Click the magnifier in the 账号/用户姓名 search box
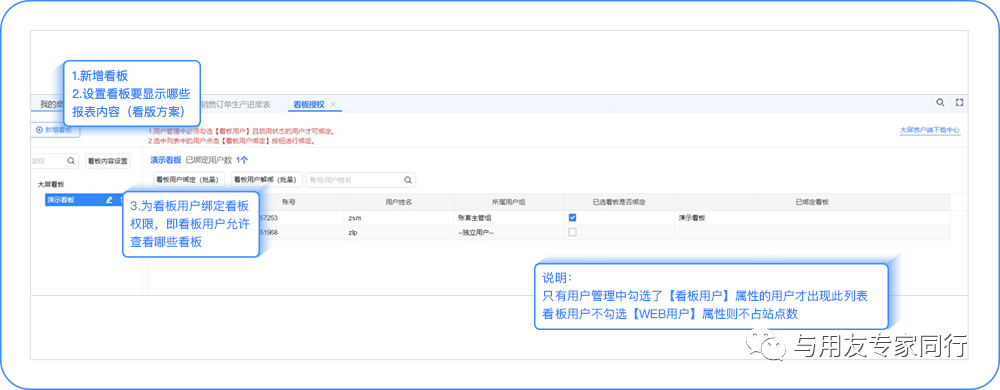The width and height of the screenshot is (1000, 390). point(407,180)
